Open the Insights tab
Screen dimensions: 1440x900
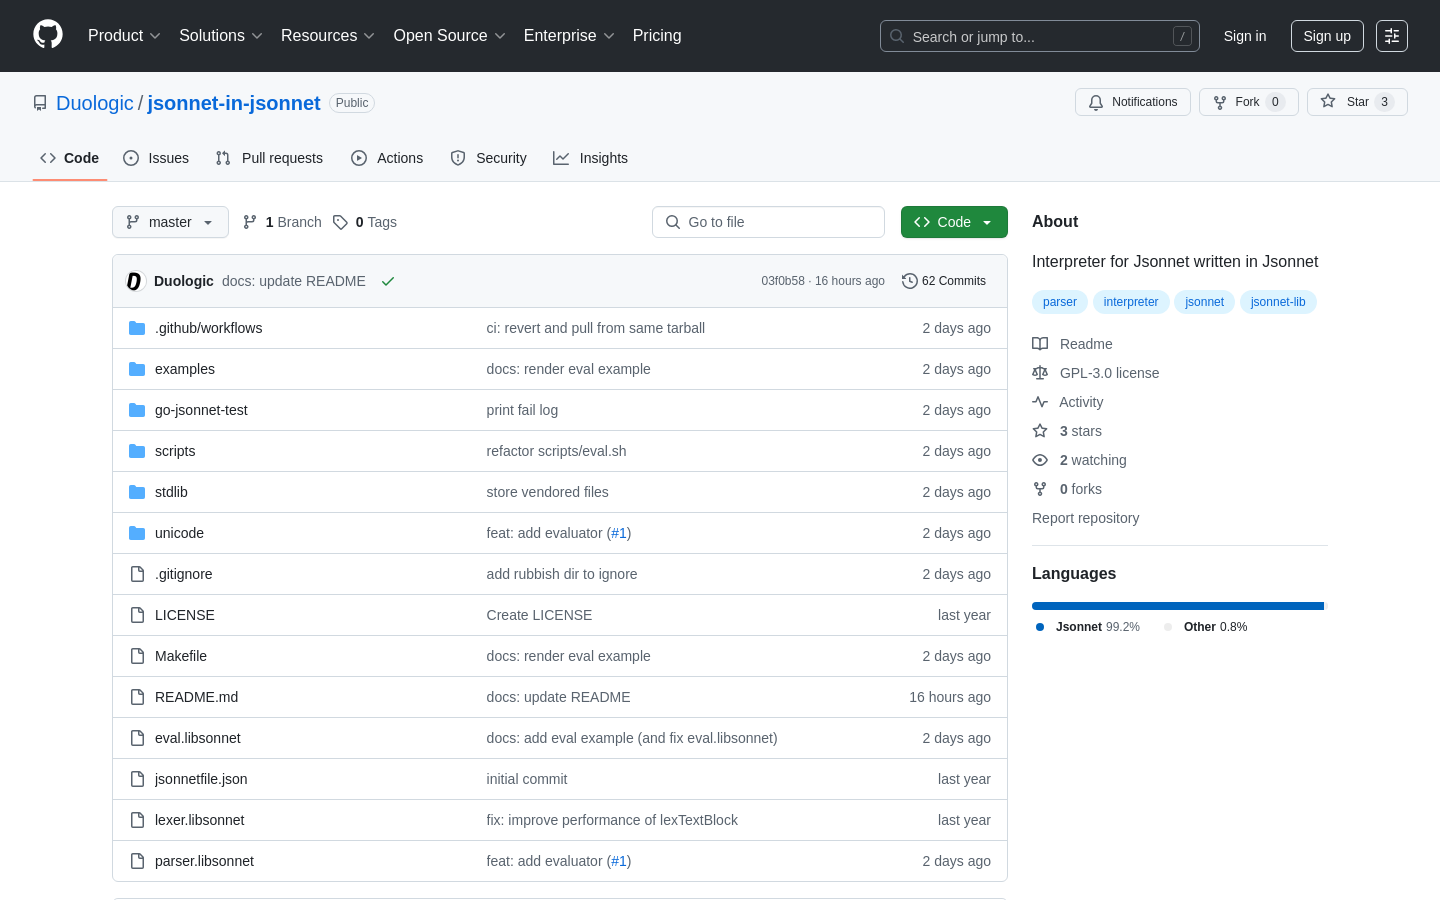[x=591, y=158]
